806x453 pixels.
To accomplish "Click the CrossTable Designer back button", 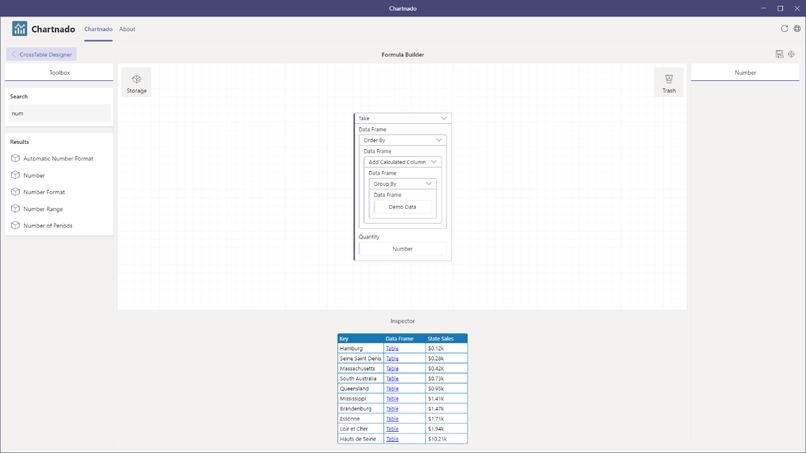I will coord(42,55).
